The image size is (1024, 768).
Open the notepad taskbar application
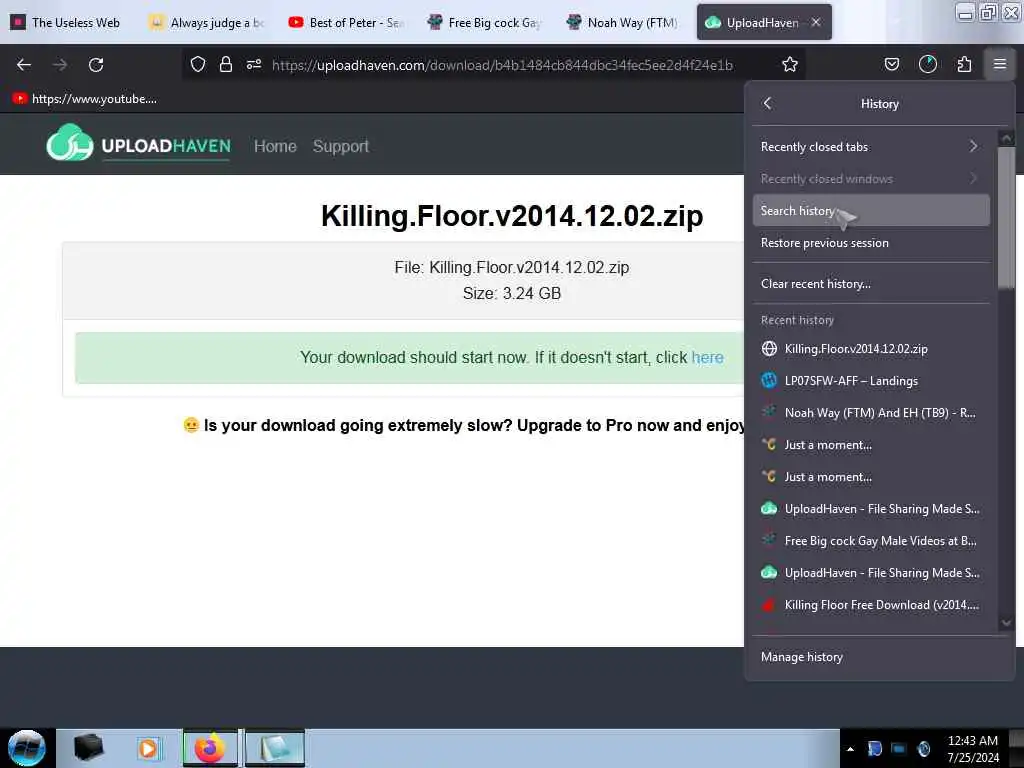coord(275,748)
